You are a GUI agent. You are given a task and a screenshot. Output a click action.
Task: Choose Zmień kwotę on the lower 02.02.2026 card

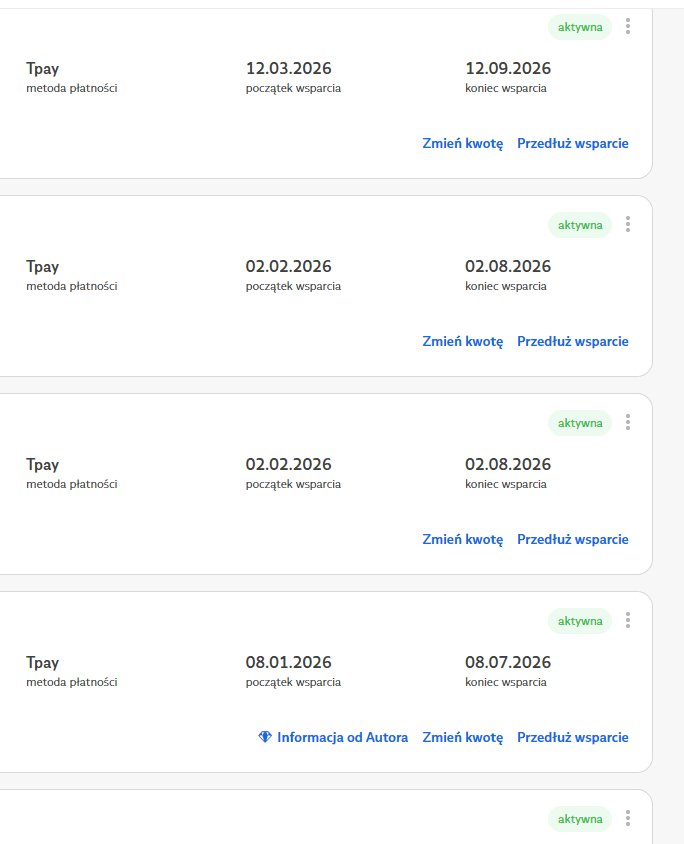pos(463,539)
